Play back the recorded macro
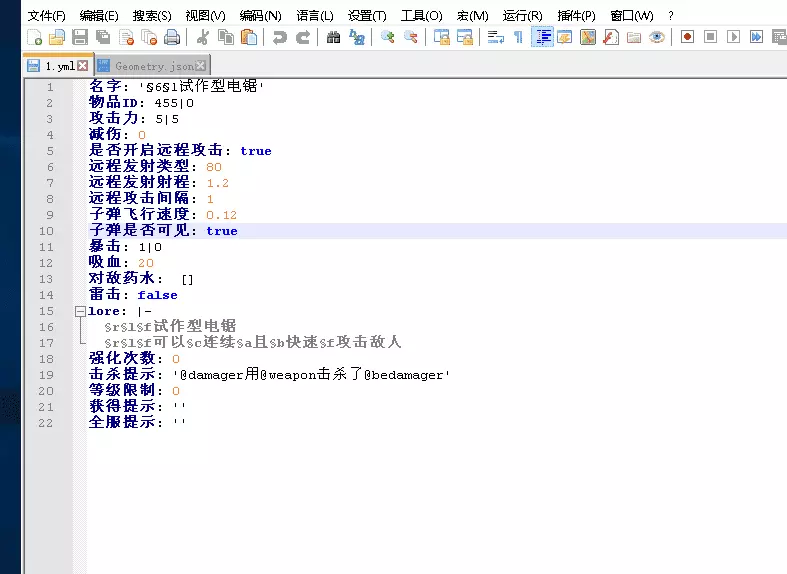Viewport: 787px width, 574px height. tap(733, 37)
